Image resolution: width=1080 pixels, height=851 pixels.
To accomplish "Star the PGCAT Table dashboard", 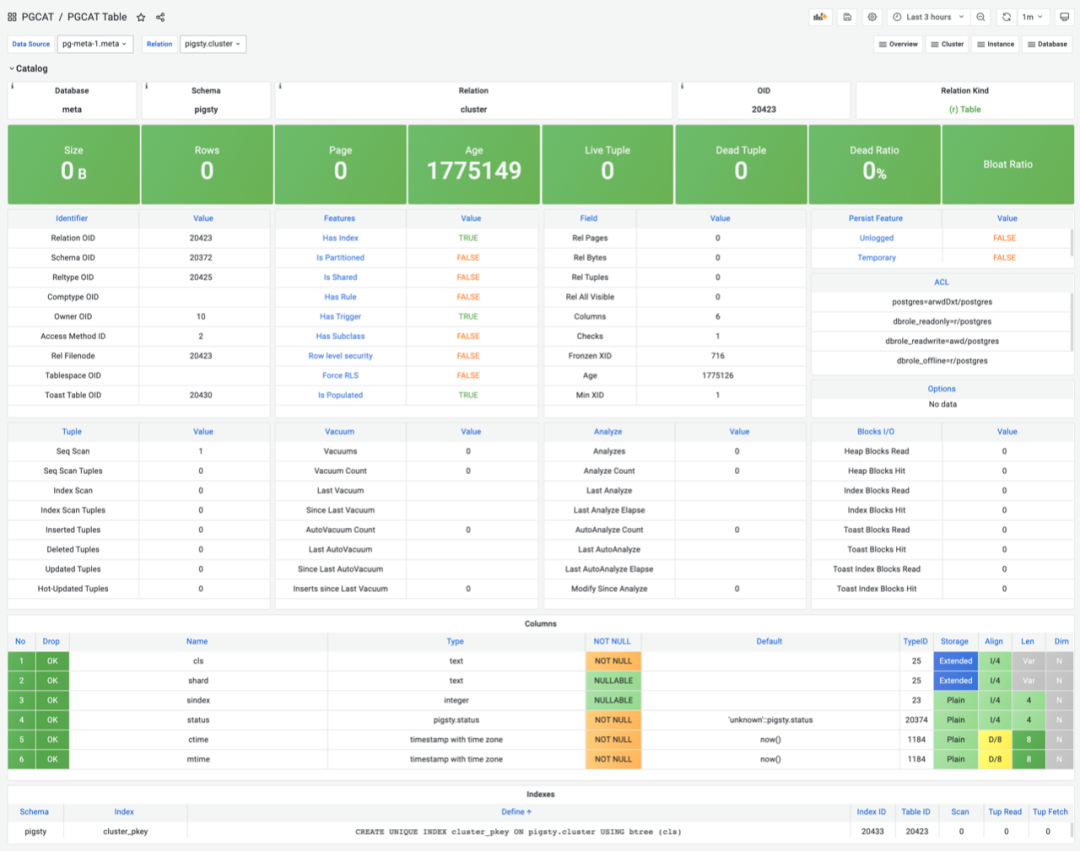I will point(141,17).
